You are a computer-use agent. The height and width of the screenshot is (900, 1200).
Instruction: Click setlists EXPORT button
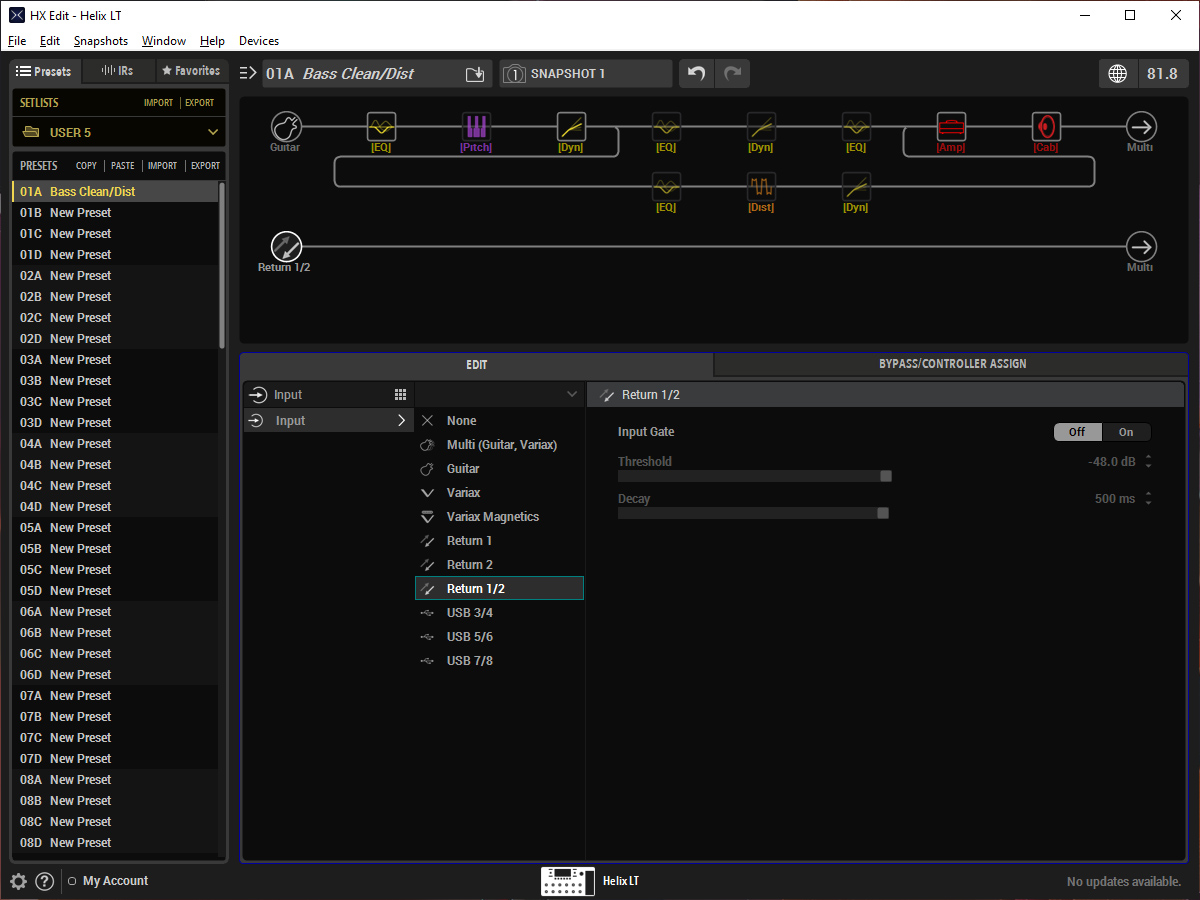click(x=199, y=103)
